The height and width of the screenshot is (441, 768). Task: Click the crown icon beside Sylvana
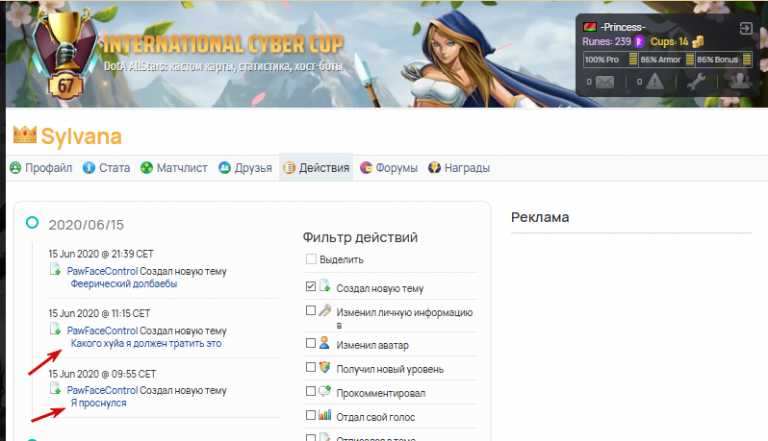point(25,135)
